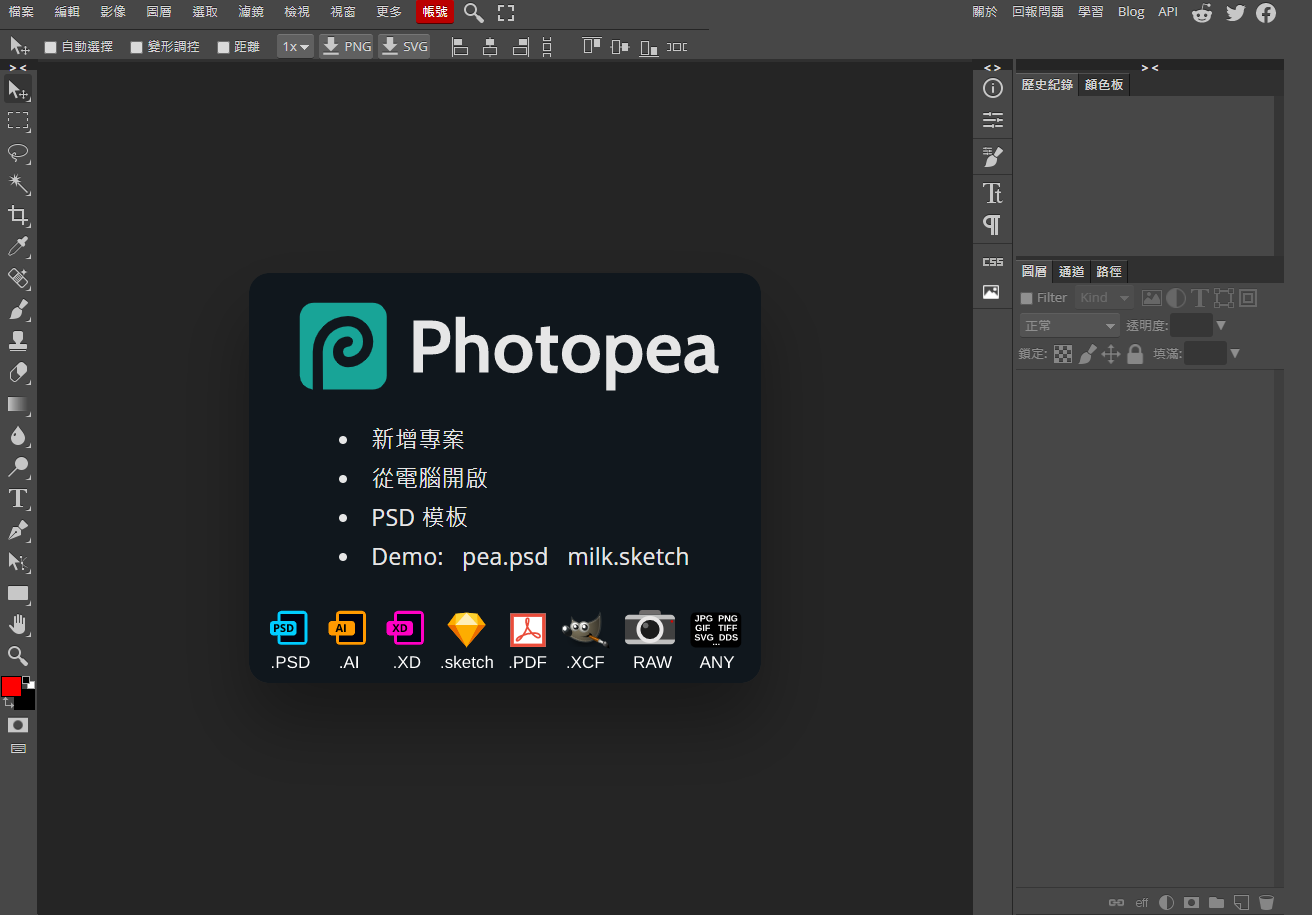Open the Info panel icon
Screen dimensions: 1312x915
tap(992, 88)
